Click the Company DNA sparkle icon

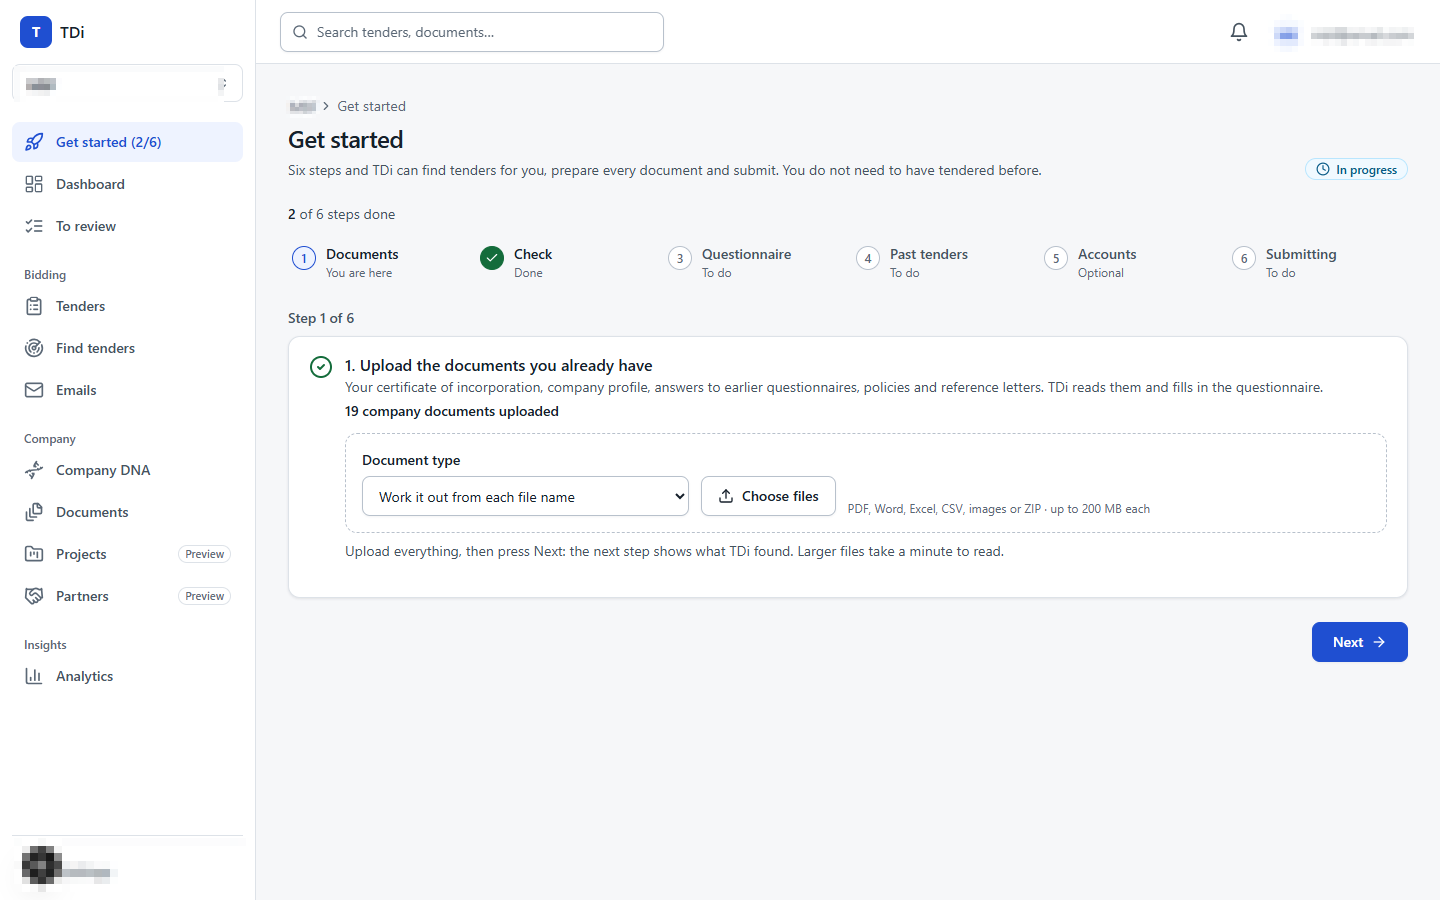[x=34, y=470]
